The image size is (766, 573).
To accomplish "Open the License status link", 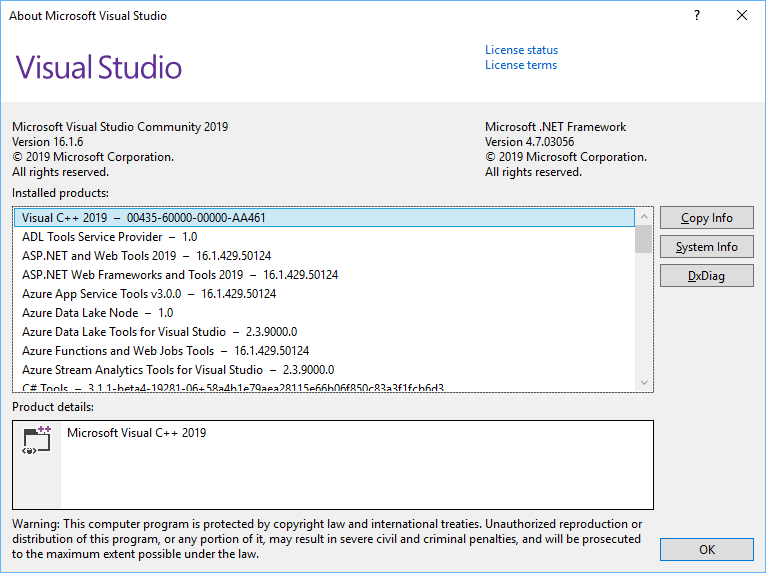I will click(521, 50).
